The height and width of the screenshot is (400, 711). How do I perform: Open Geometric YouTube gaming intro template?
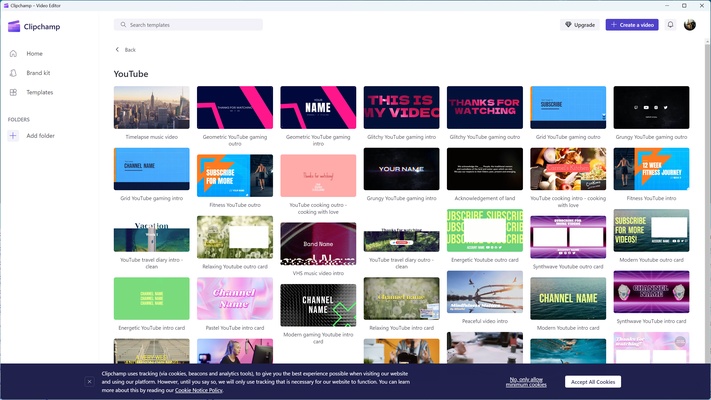click(x=318, y=107)
